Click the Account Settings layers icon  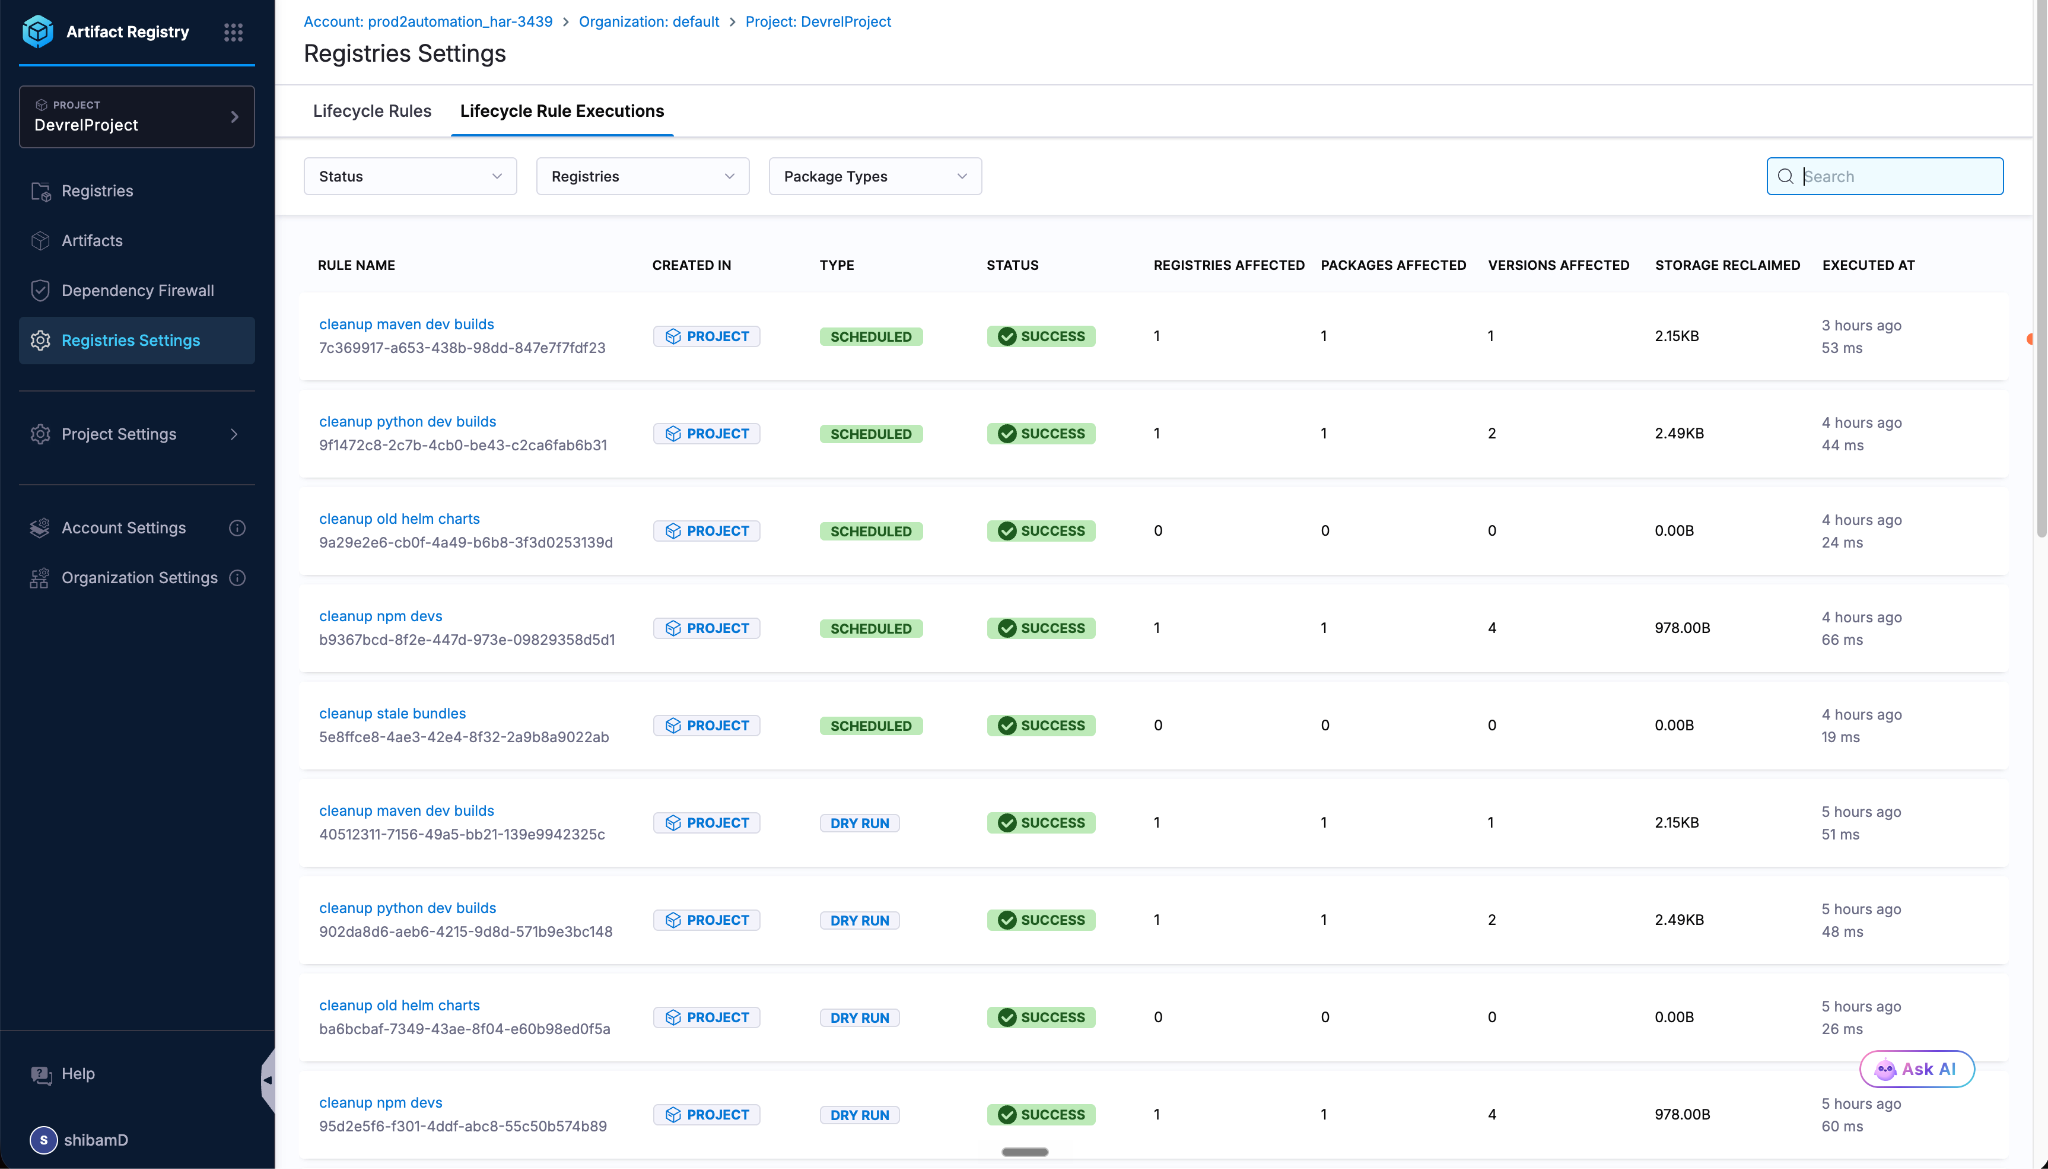41,528
